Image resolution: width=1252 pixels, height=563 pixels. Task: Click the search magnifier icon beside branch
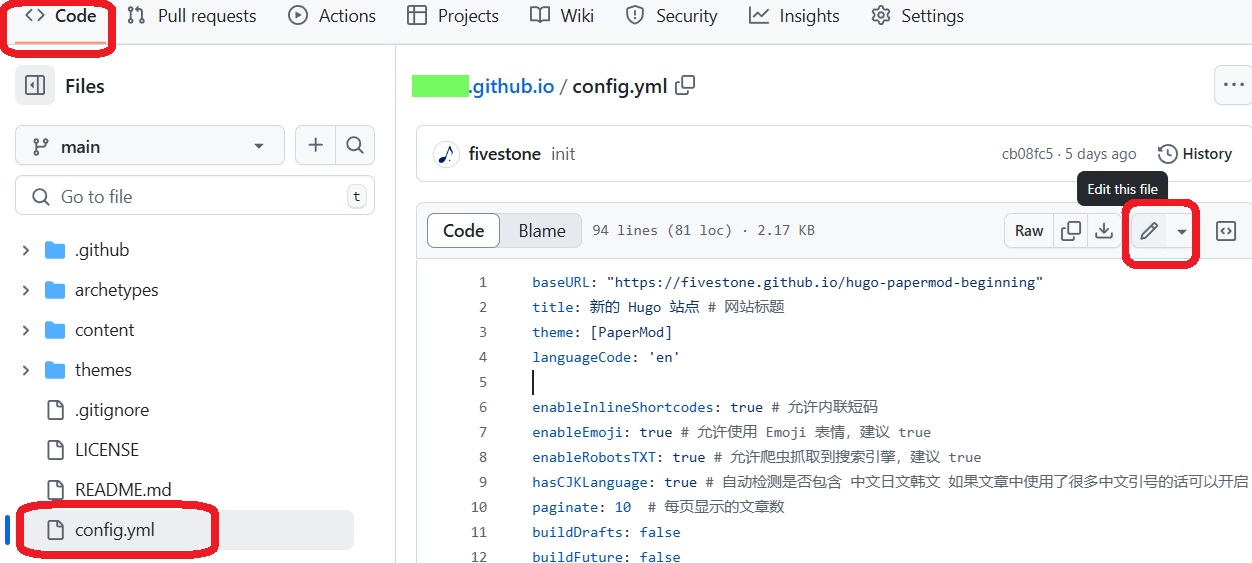coord(354,146)
